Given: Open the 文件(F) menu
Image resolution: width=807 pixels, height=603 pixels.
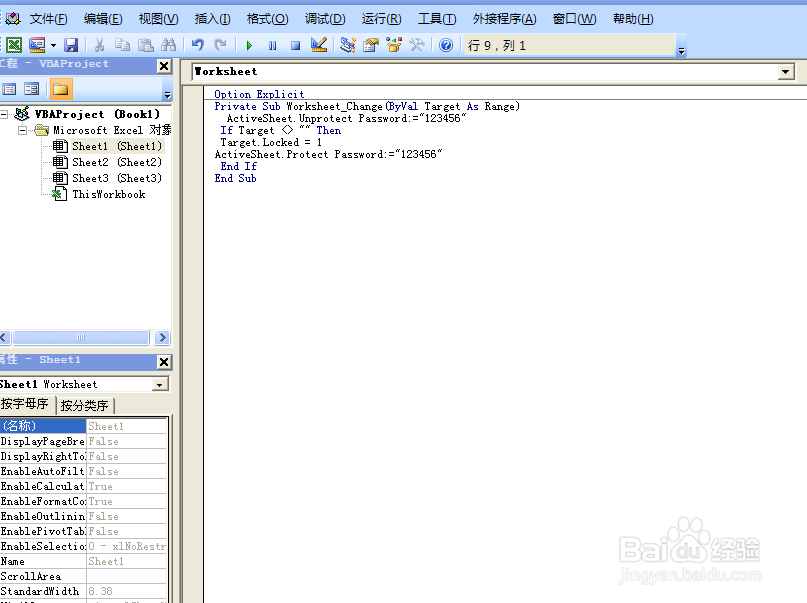Looking at the screenshot, I should pos(48,19).
